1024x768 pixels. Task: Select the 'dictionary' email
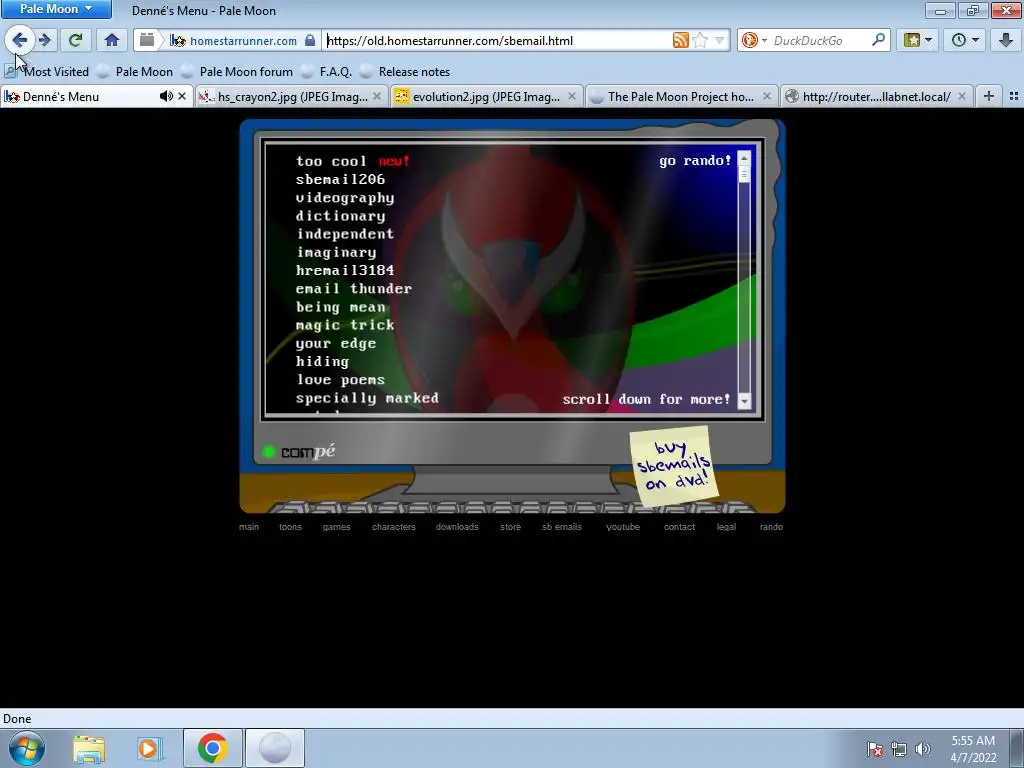[340, 216]
